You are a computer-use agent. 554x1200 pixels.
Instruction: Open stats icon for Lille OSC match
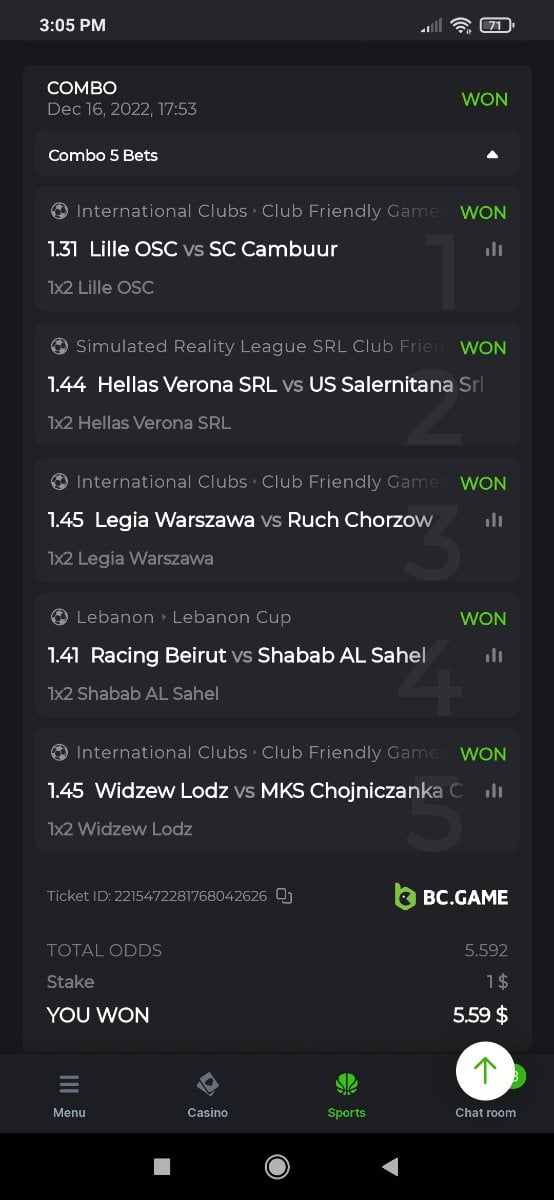tap(493, 249)
